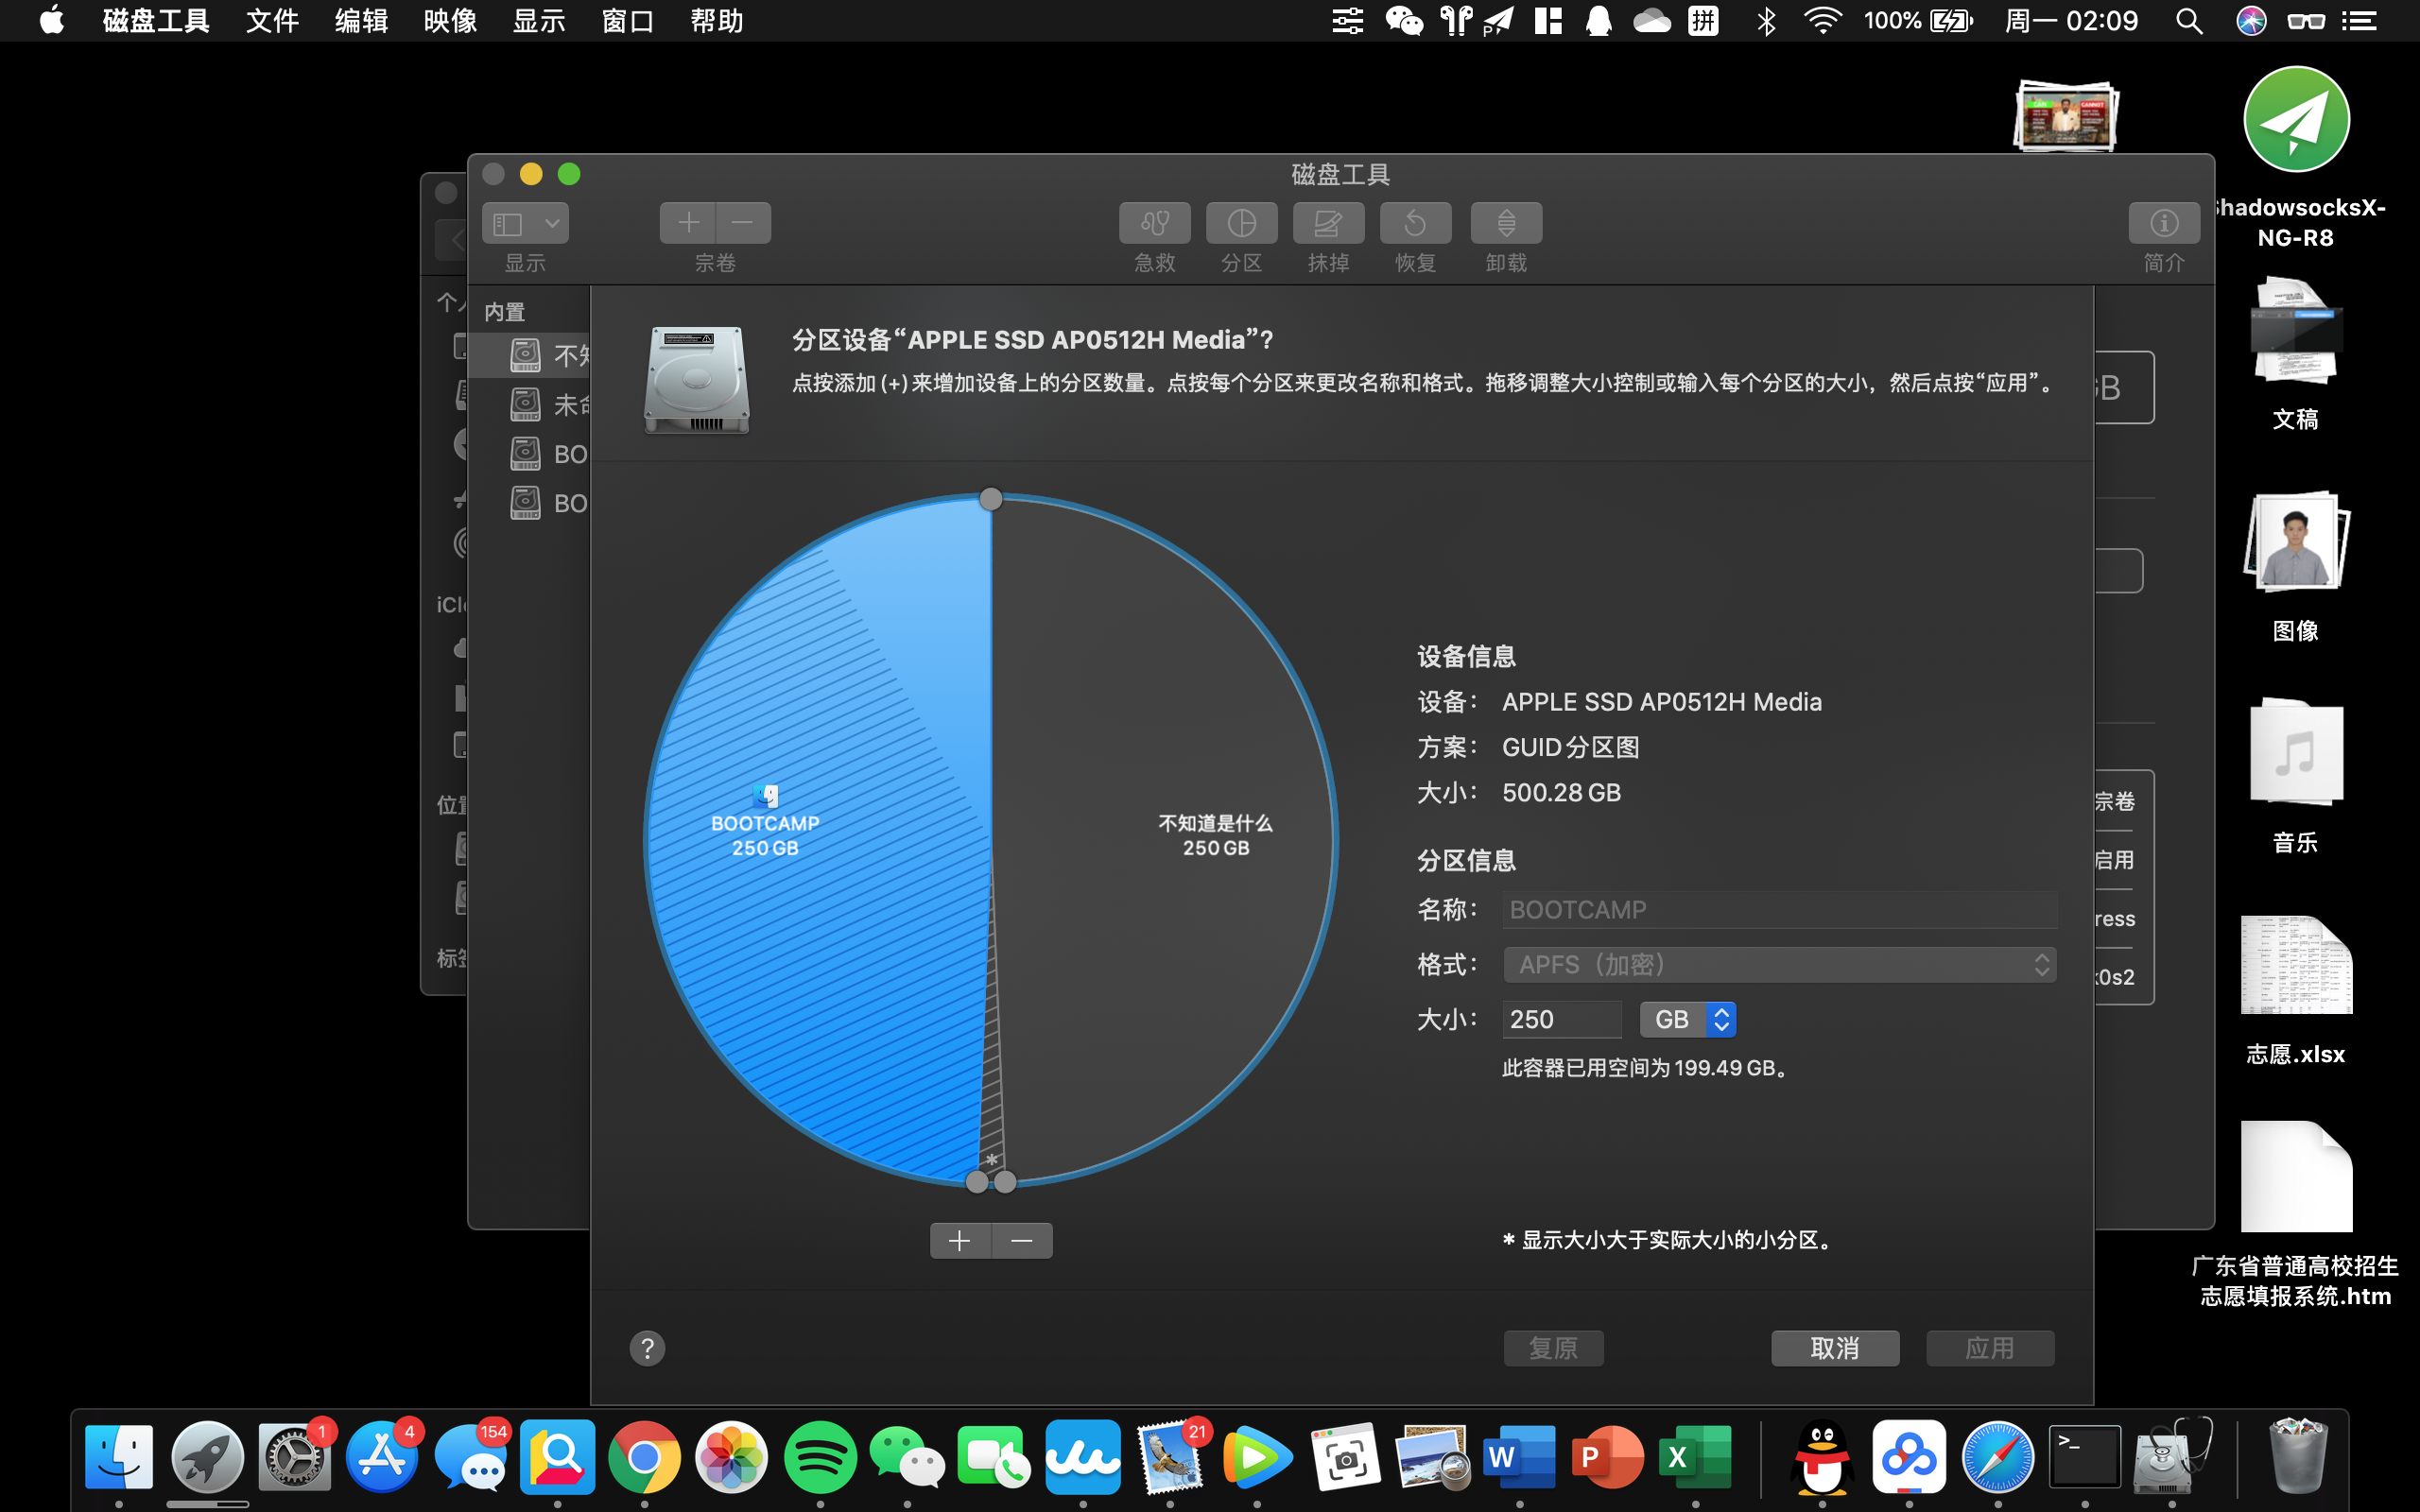The height and width of the screenshot is (1512, 2420).
Task: Click the First Aid (急救) toolbar icon
Action: click(1154, 223)
